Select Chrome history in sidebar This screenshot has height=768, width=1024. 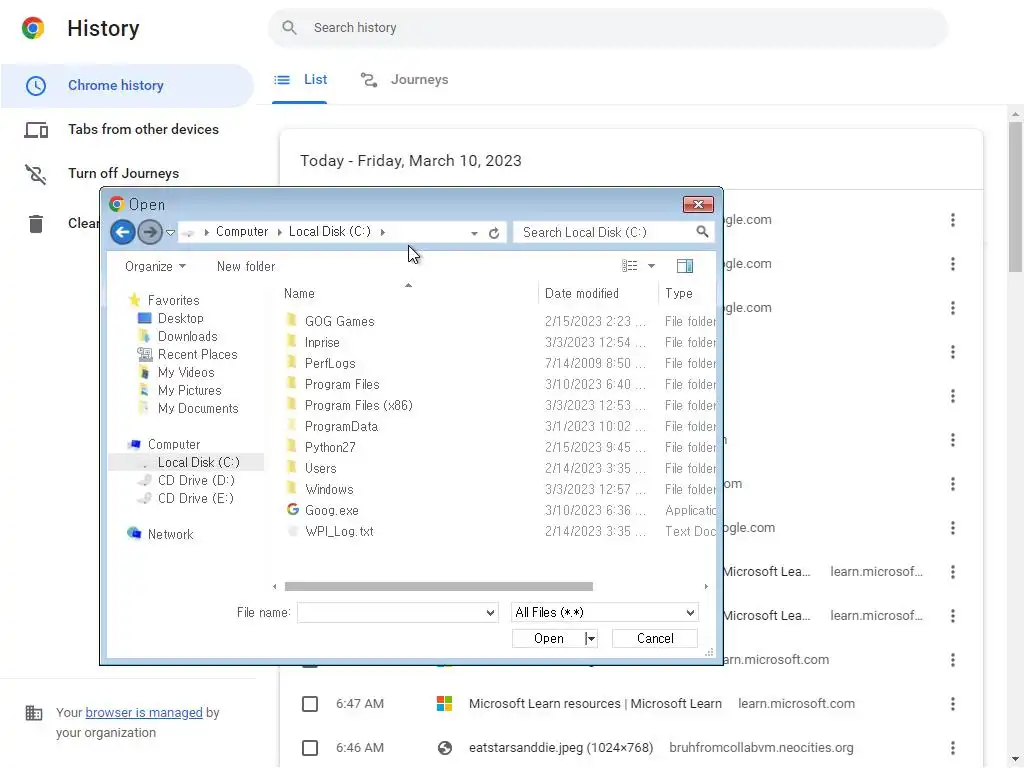127,86
